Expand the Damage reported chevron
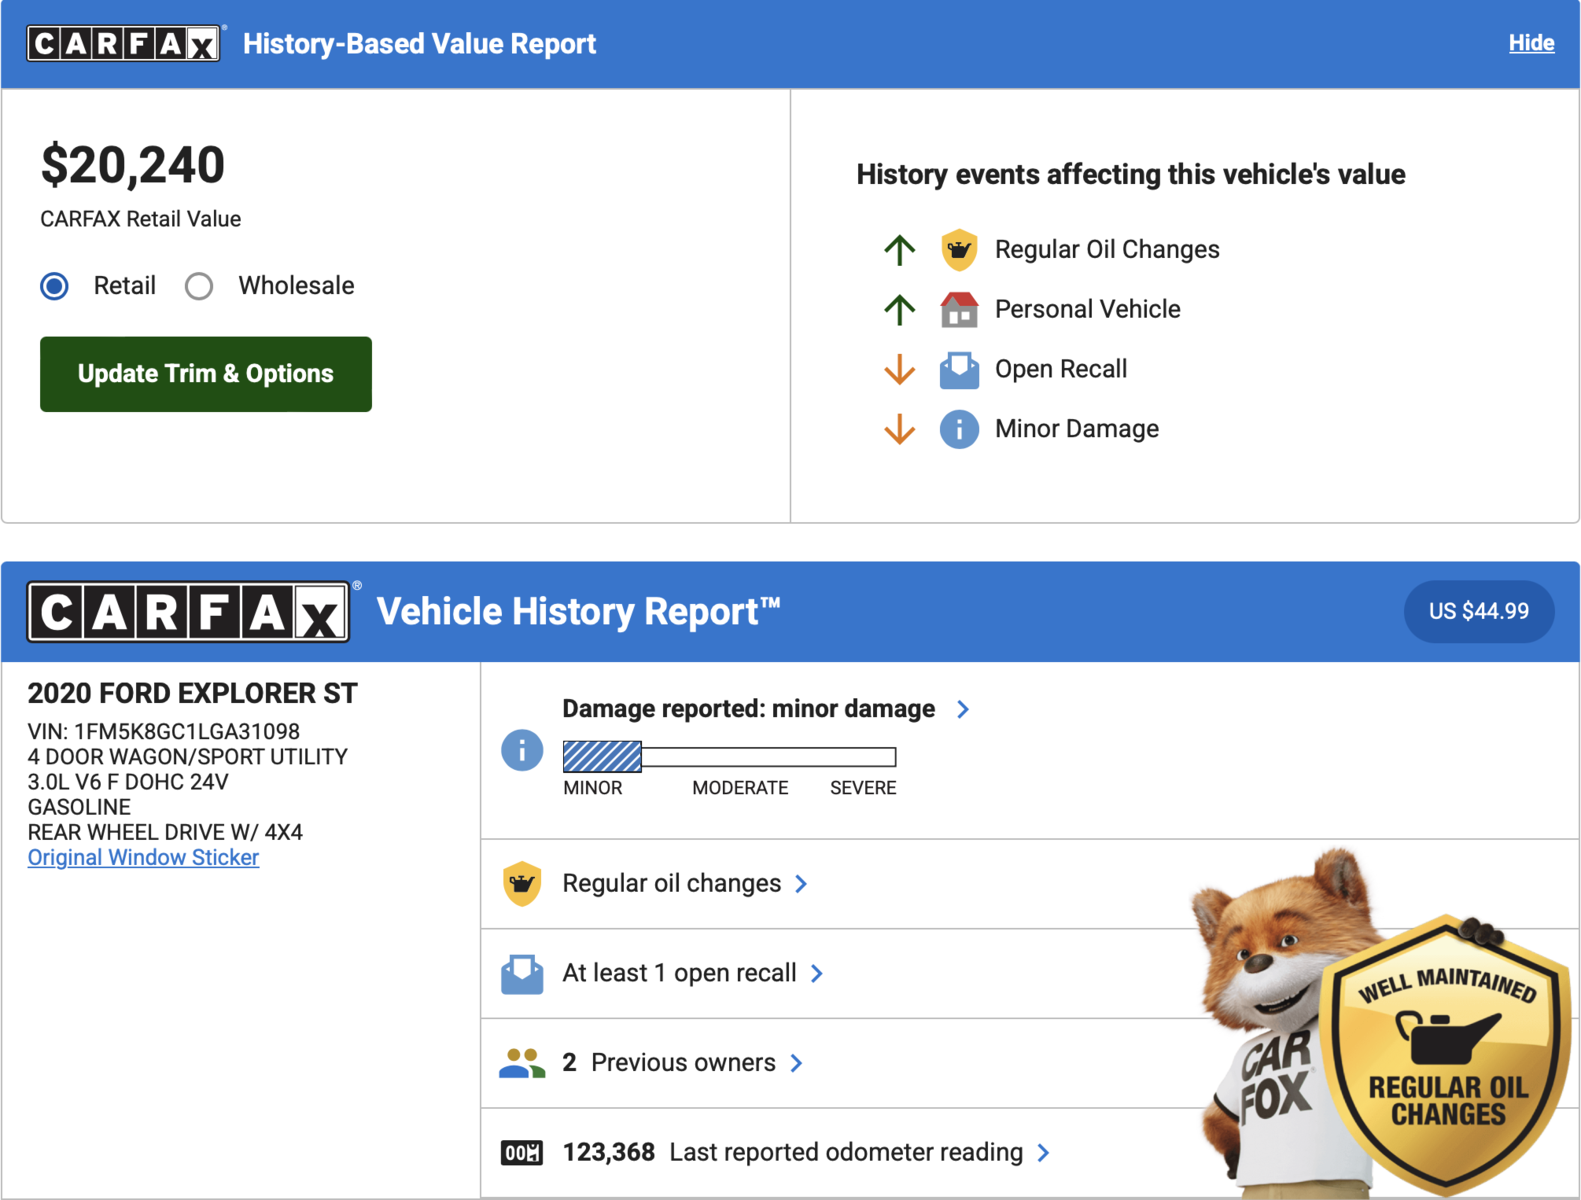1581x1200 pixels. (963, 709)
